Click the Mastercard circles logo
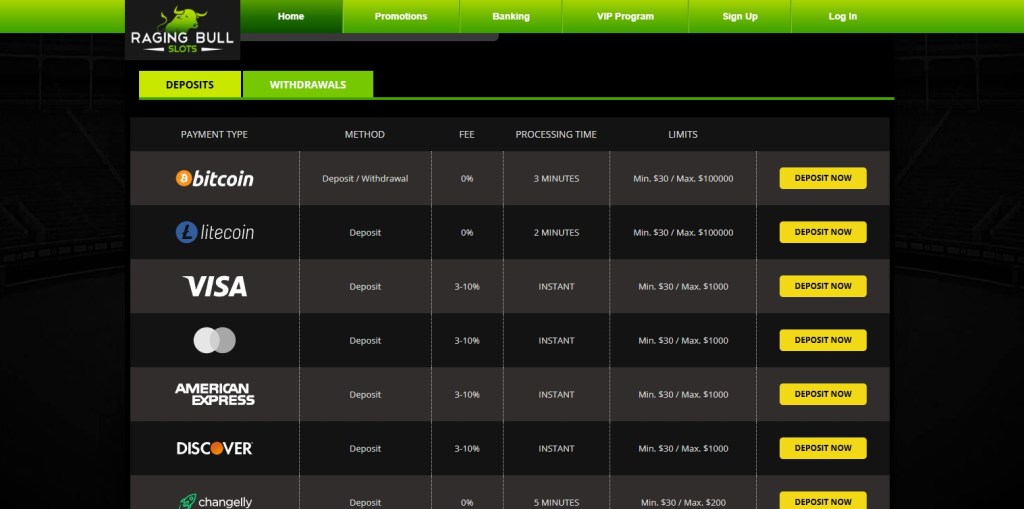Image resolution: width=1024 pixels, height=509 pixels. click(214, 340)
